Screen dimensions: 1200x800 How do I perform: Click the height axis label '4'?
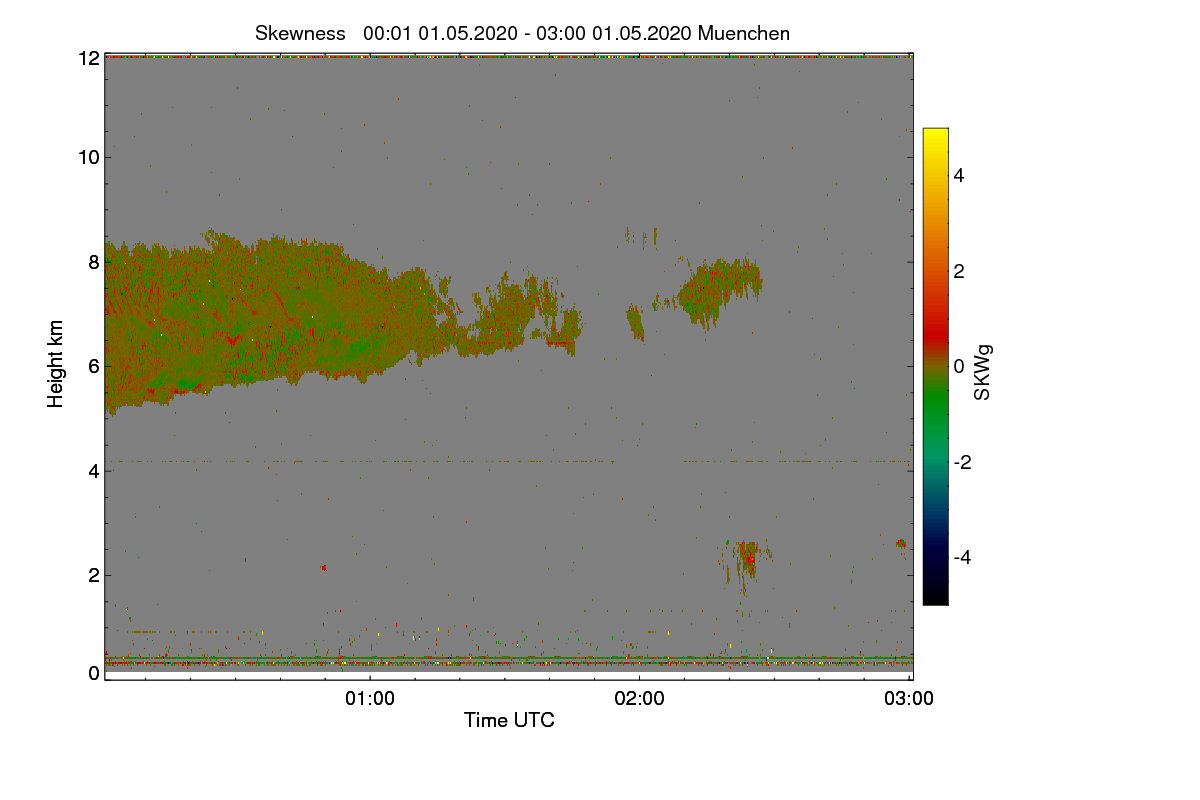(93, 470)
